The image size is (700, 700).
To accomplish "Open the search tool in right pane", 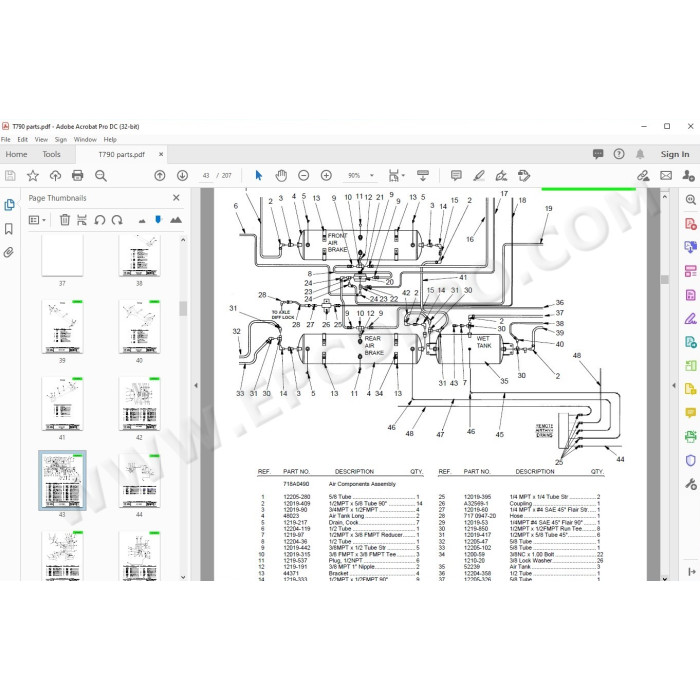I will click(x=690, y=199).
